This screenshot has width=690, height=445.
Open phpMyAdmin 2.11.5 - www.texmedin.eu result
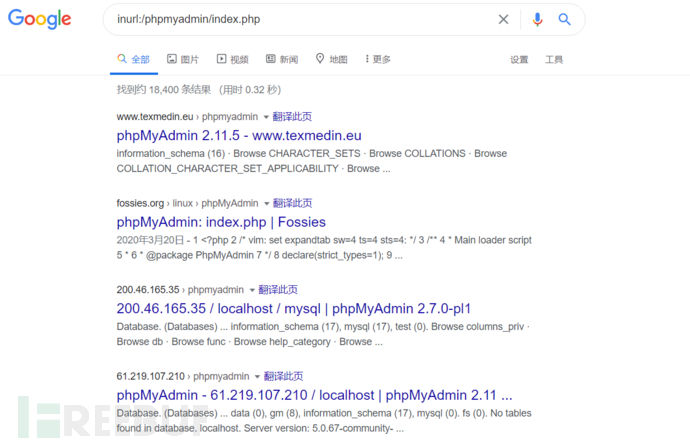point(239,136)
